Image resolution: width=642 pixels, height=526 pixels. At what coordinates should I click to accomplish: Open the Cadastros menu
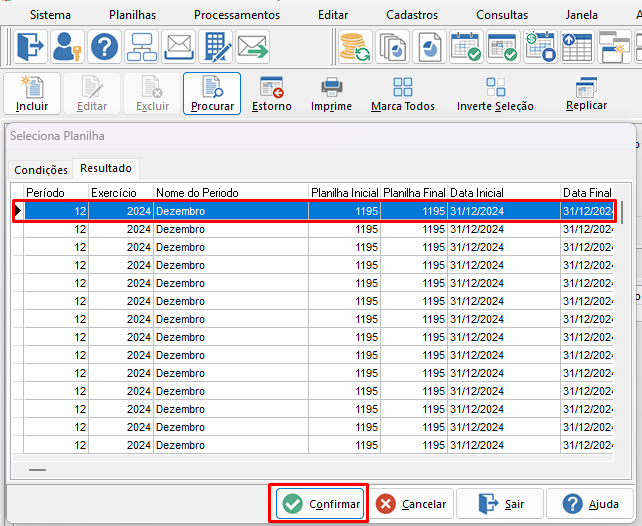(412, 15)
